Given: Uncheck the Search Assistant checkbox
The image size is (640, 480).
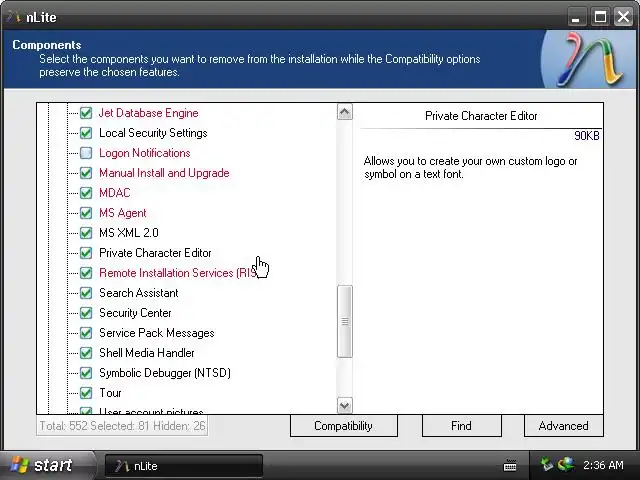Looking at the screenshot, I should (86, 293).
